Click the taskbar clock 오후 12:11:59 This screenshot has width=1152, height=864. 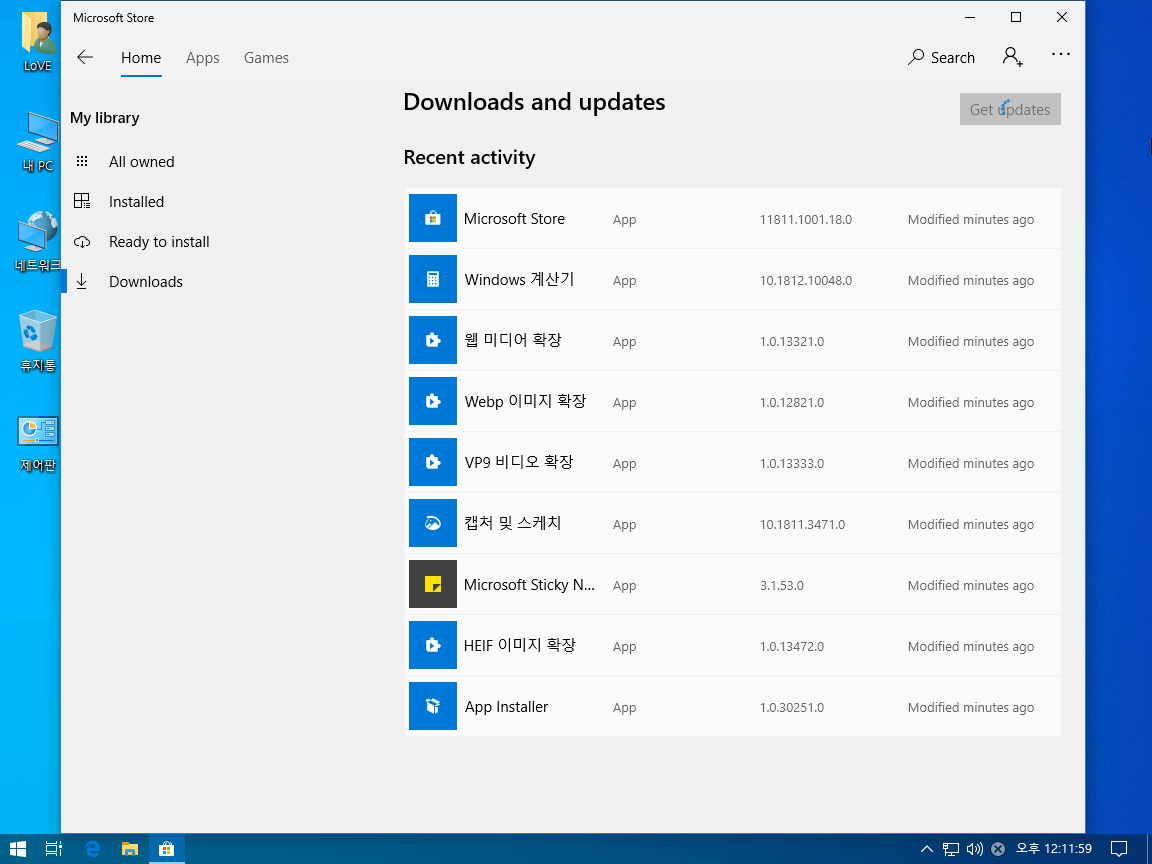pyautogui.click(x=1054, y=849)
